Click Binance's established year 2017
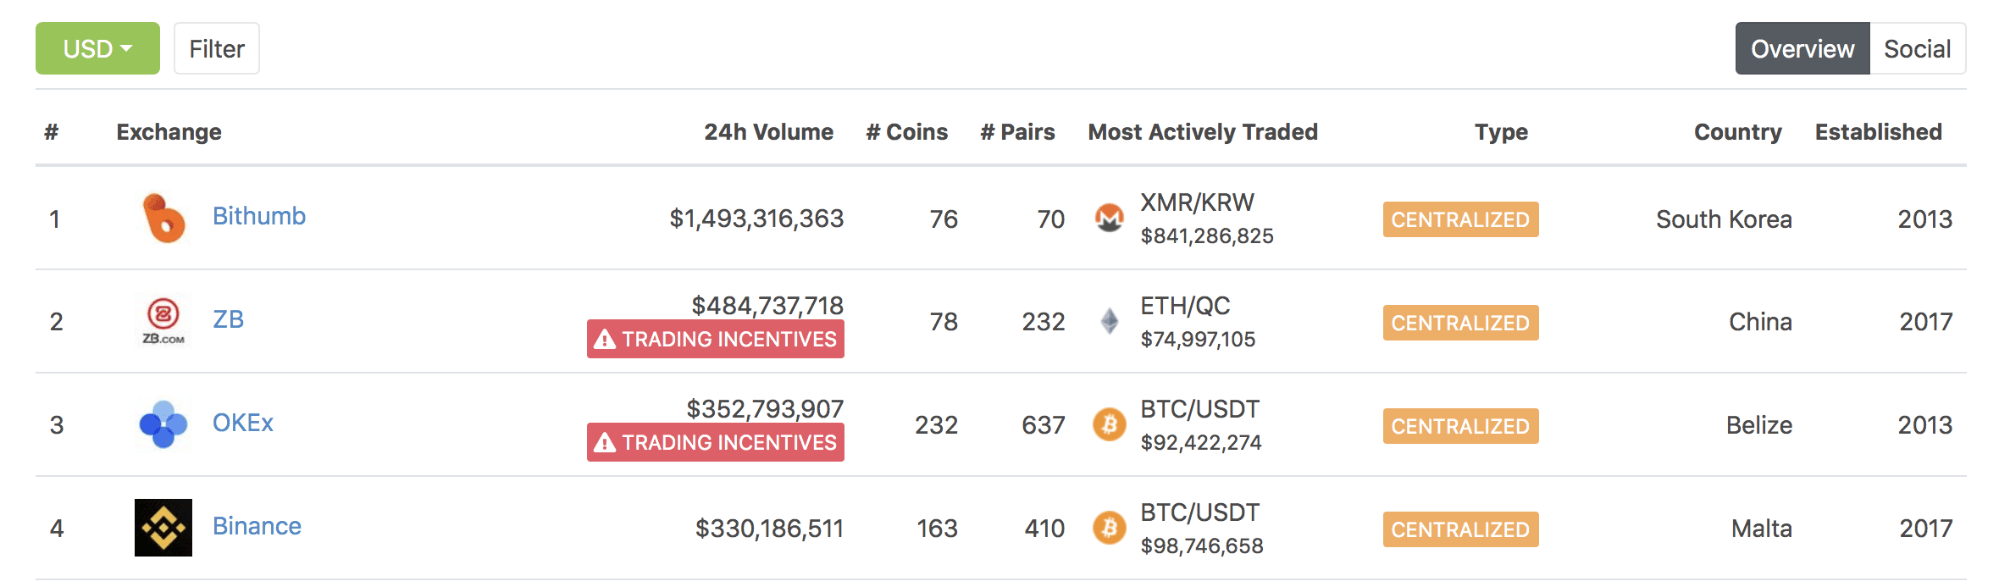This screenshot has height=583, width=1999. coord(1926,528)
